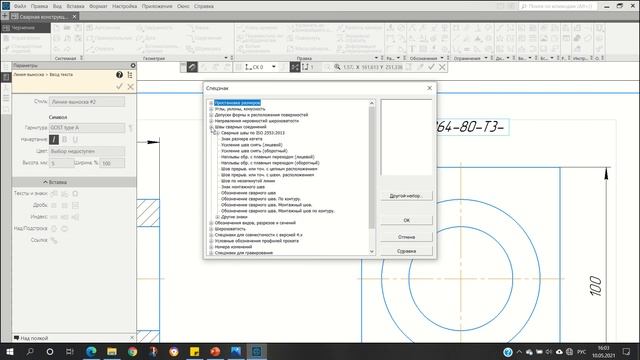Select Усиление шва снять (лицевой)
The height and width of the screenshot is (360, 640).
tap(251, 145)
